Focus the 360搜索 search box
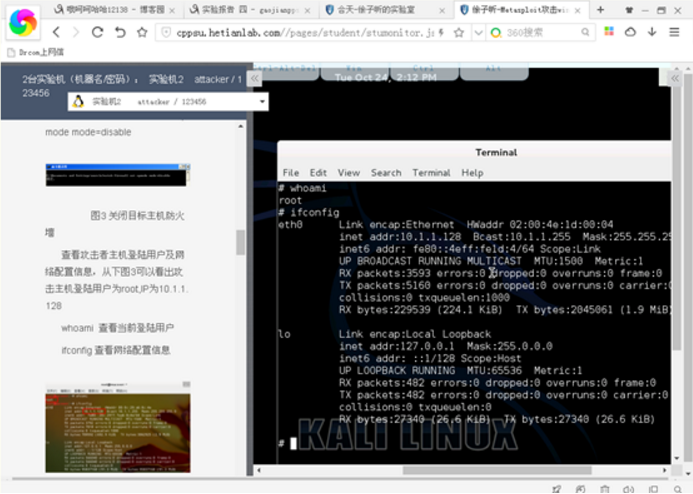Screen dimensions: 693x494 point(541,32)
